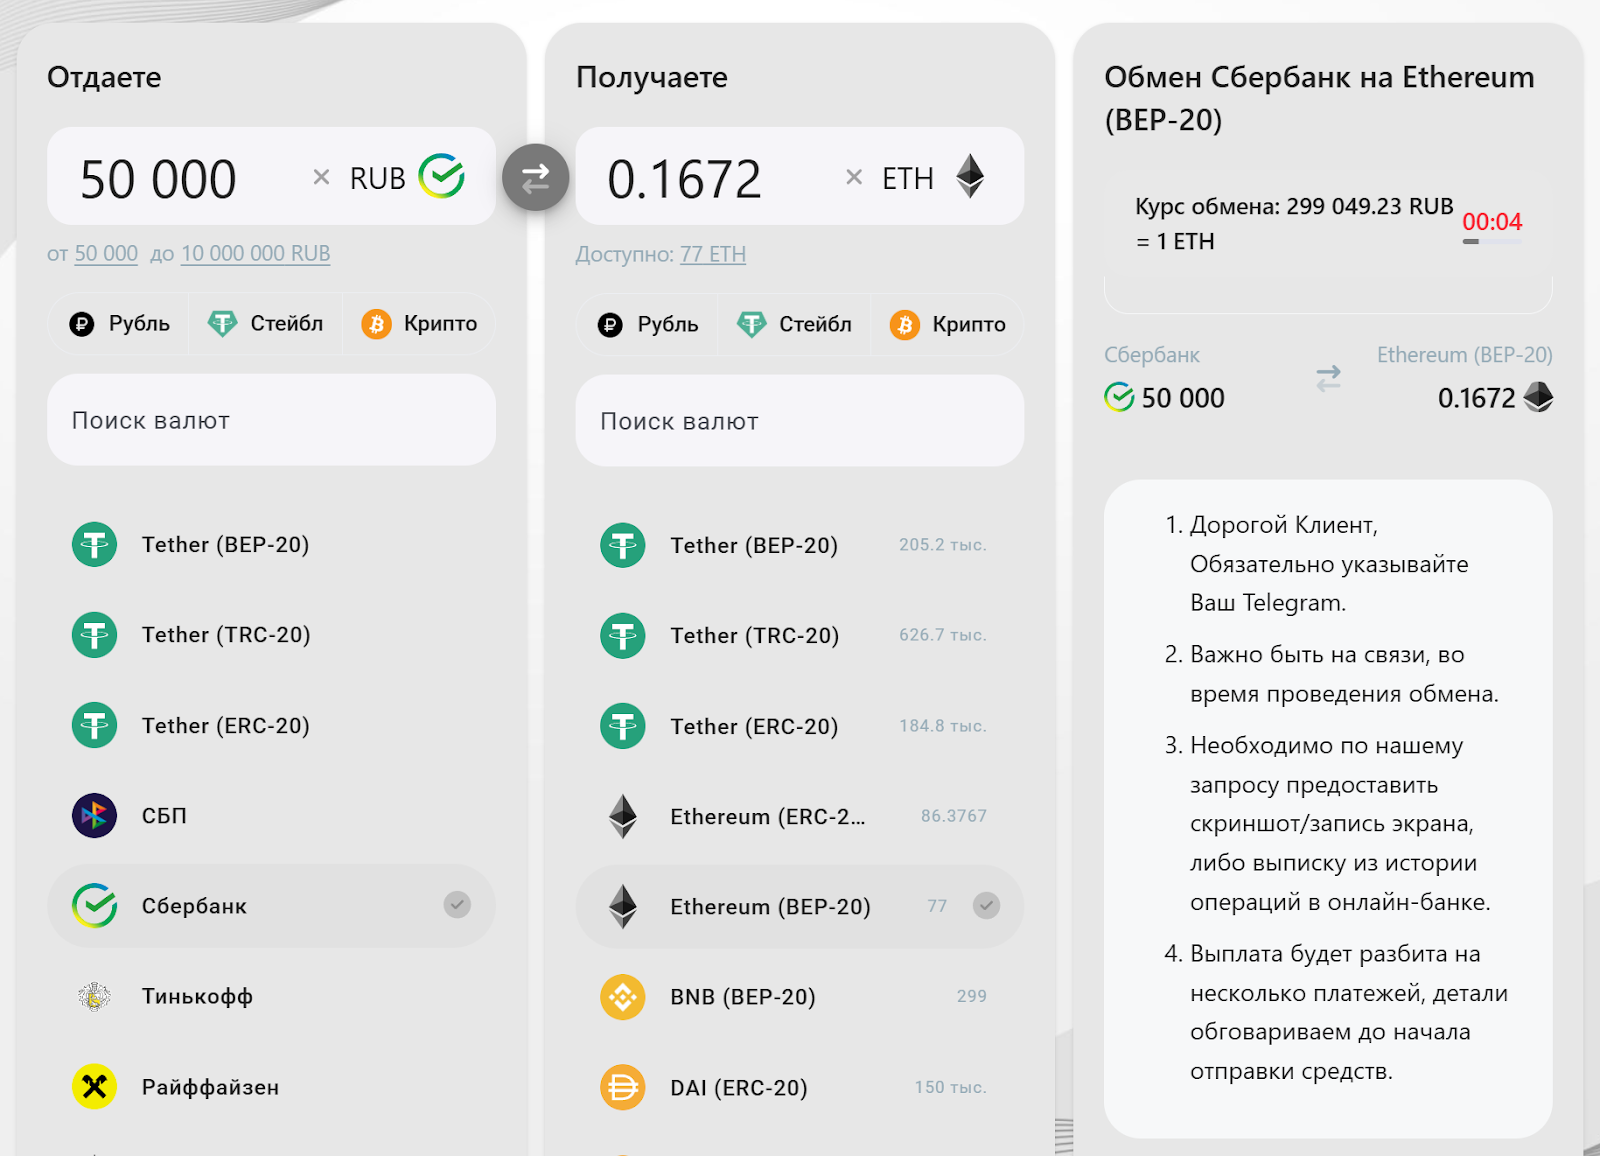The width and height of the screenshot is (1600, 1156).
Task: Click the 10 000 000 RUB limit link
Action: coord(254,253)
